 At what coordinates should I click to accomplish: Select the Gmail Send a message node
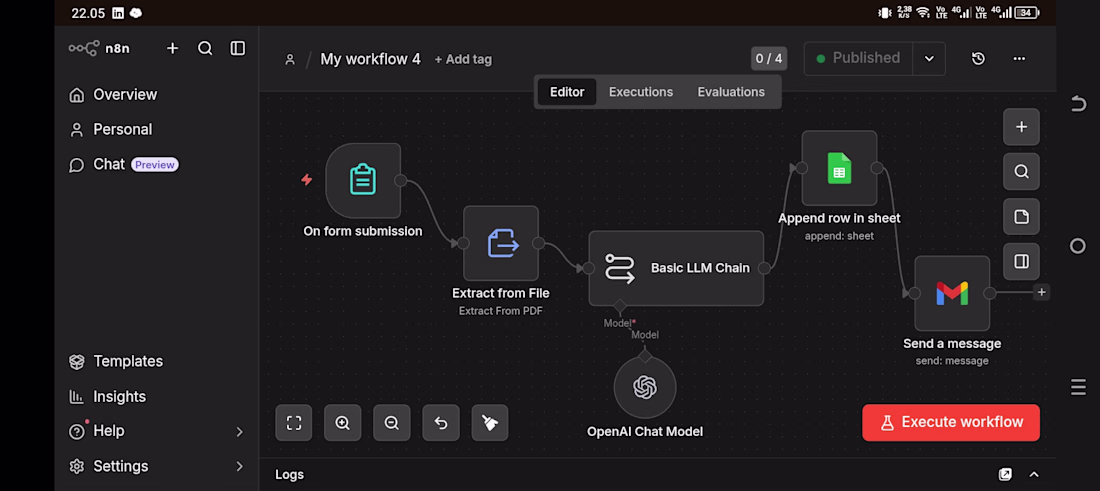click(x=952, y=293)
